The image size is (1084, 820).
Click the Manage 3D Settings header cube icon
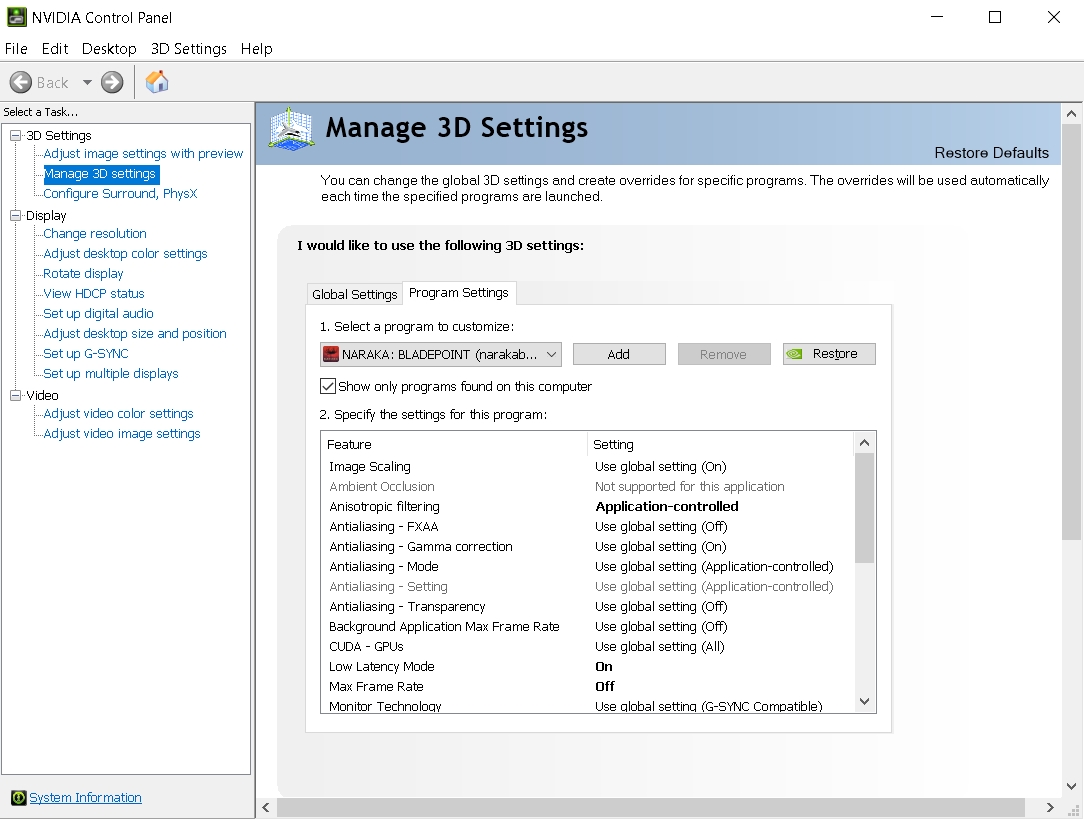point(292,130)
